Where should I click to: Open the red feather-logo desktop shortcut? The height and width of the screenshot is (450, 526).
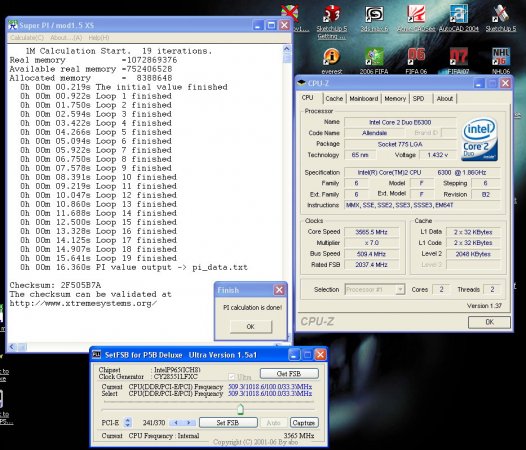pos(416,18)
